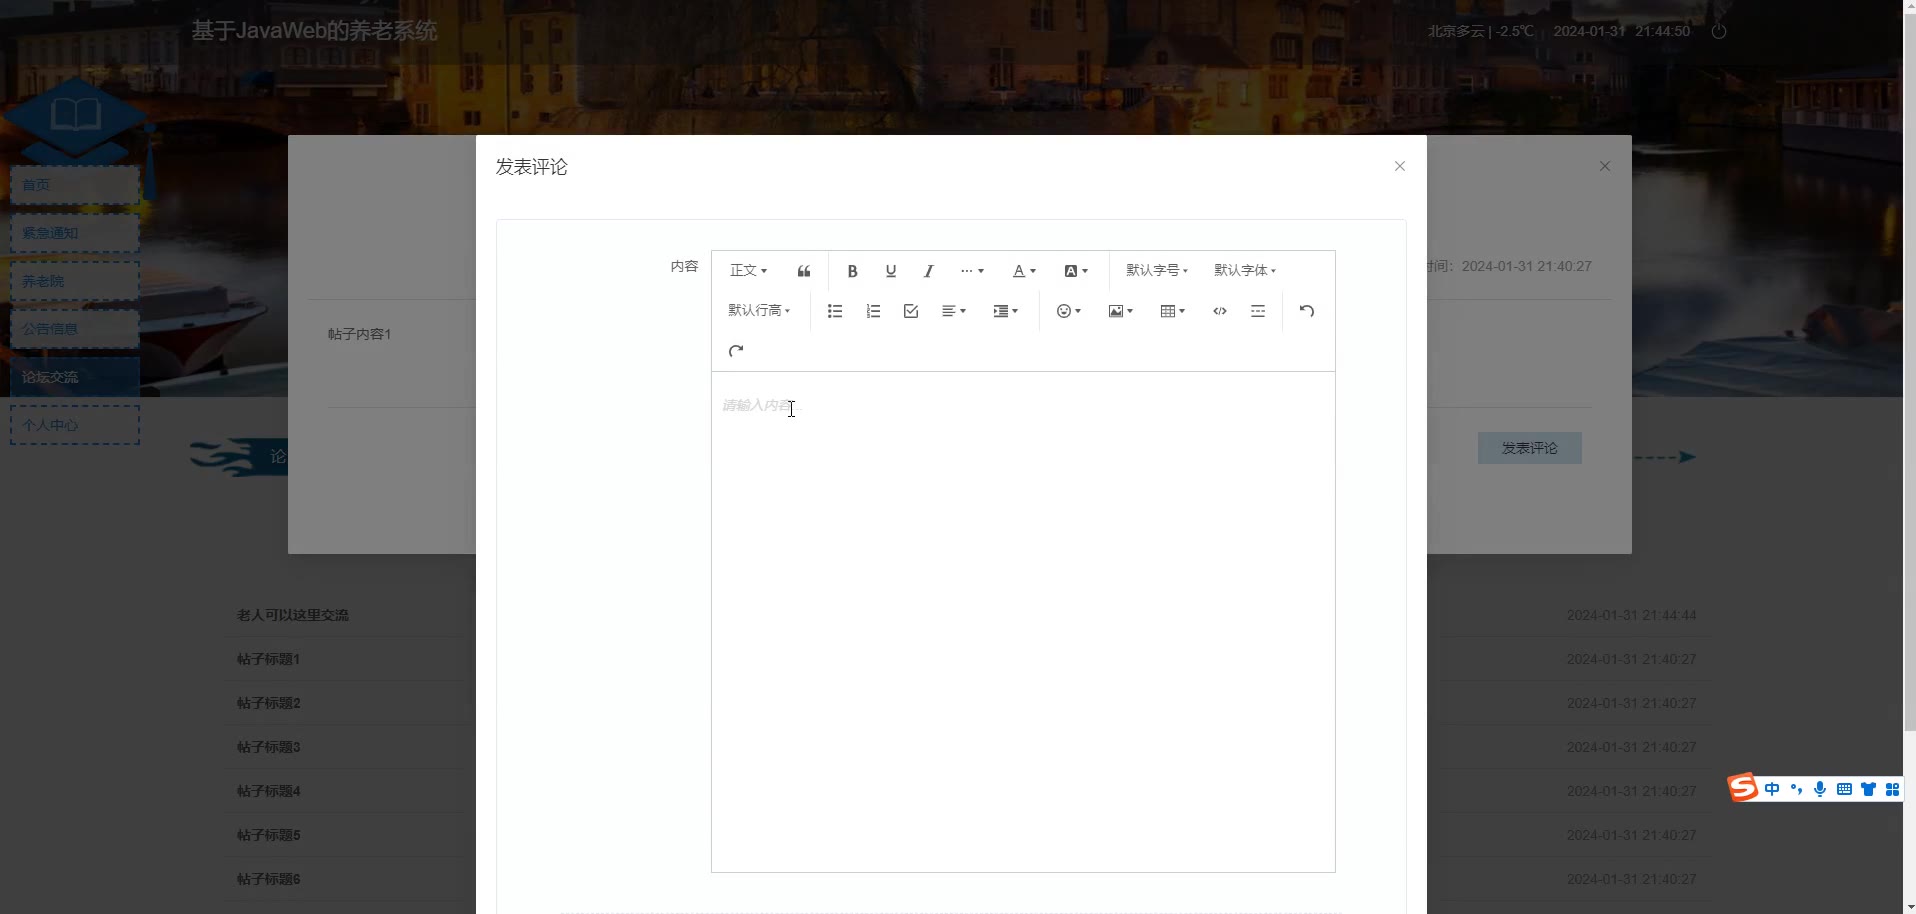Open the emoji picker
Screen dimensions: 1916x914
pyautogui.click(x=1069, y=311)
